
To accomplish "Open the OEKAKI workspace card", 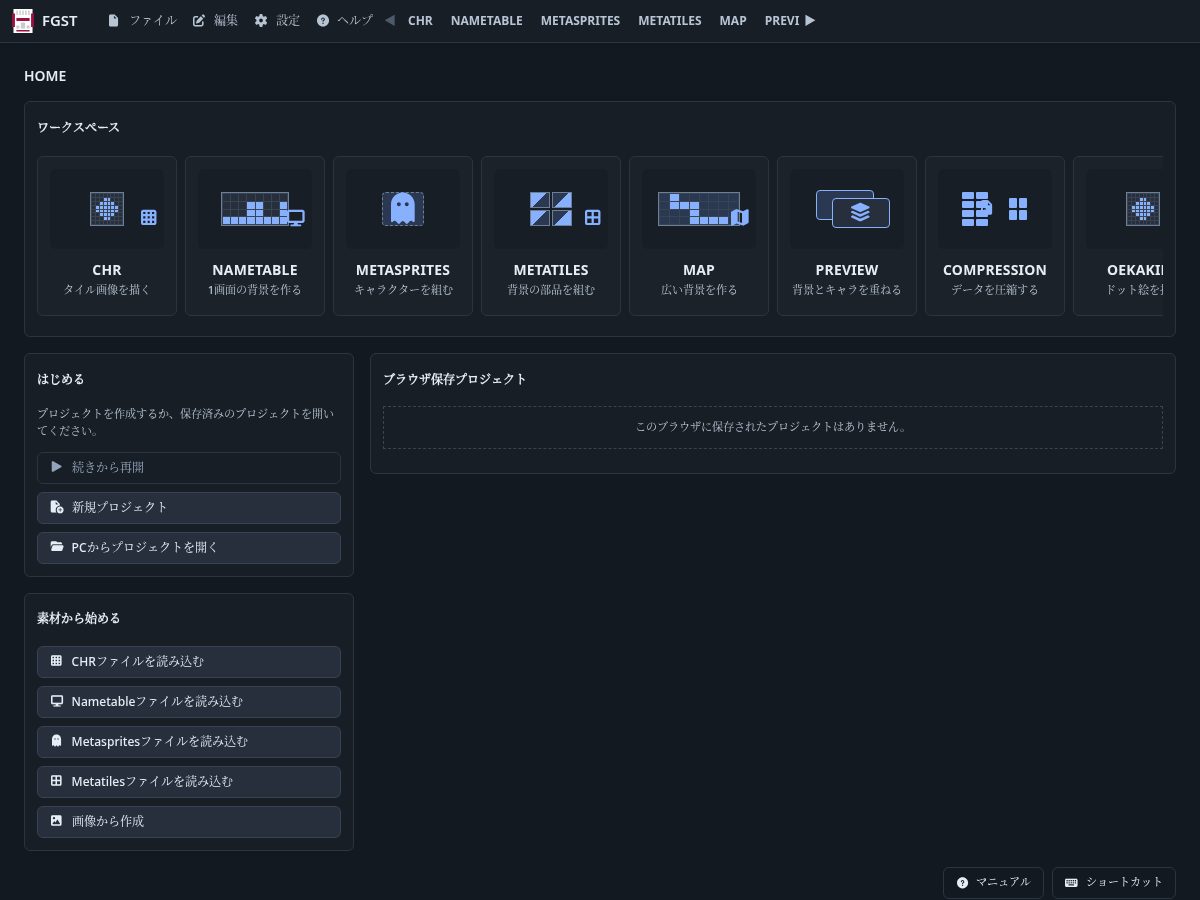I will [x=1118, y=236].
